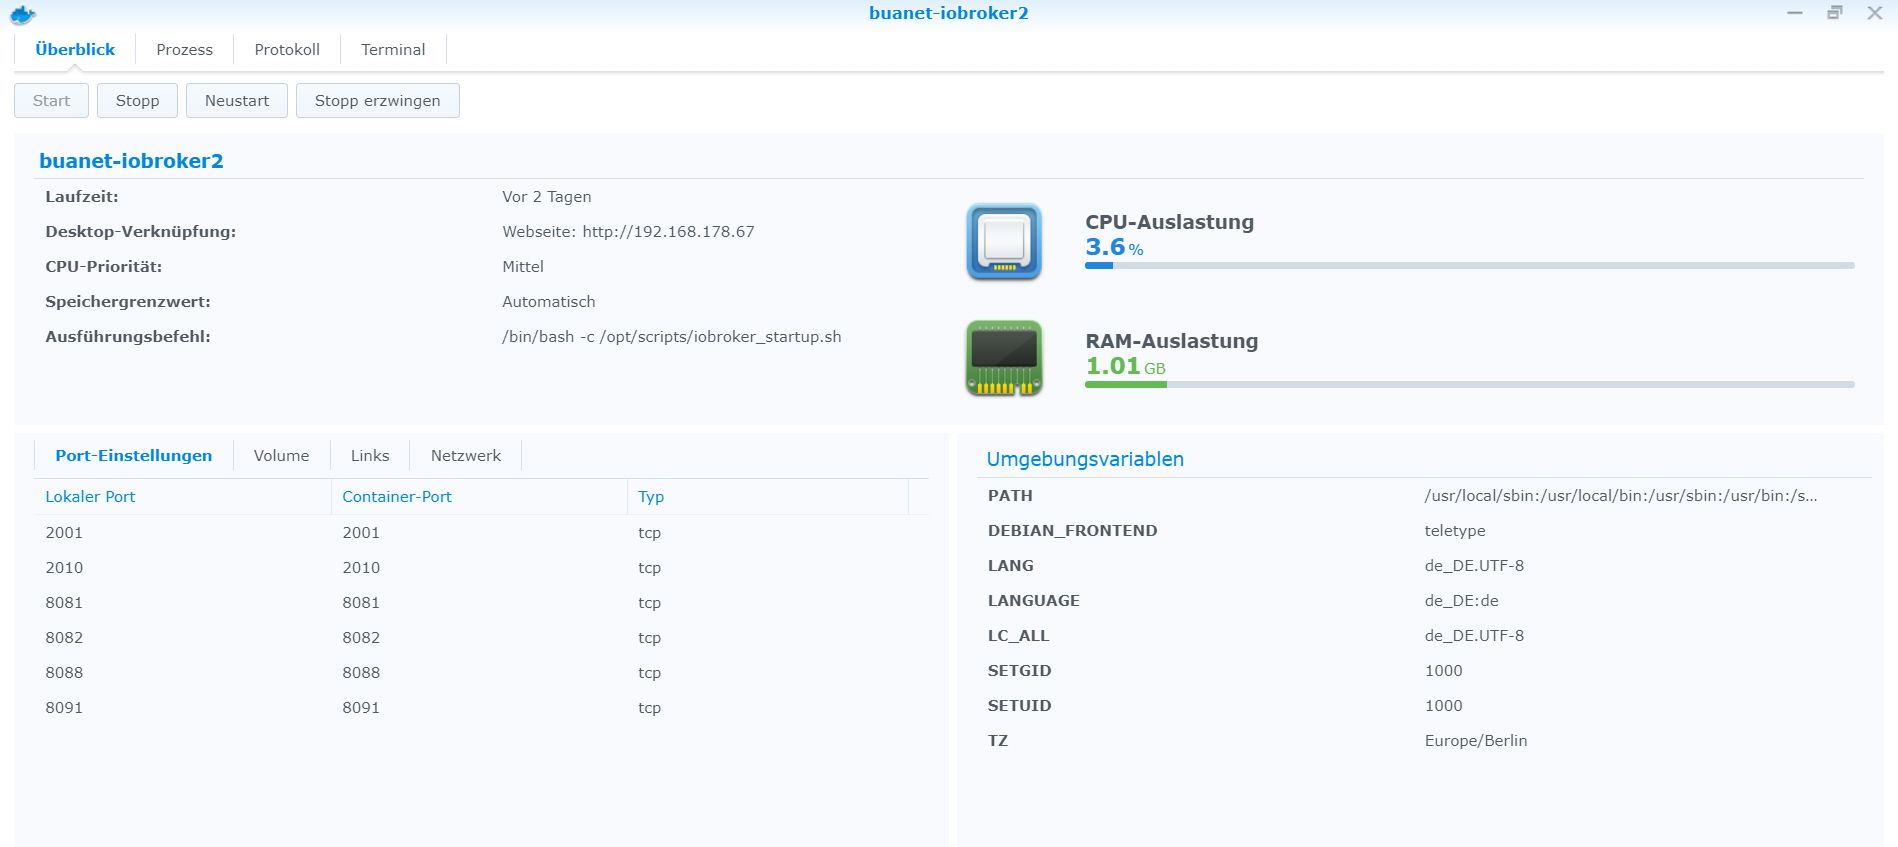Click the Docker whale icon in title bar
1898x847 pixels.
pos(22,14)
